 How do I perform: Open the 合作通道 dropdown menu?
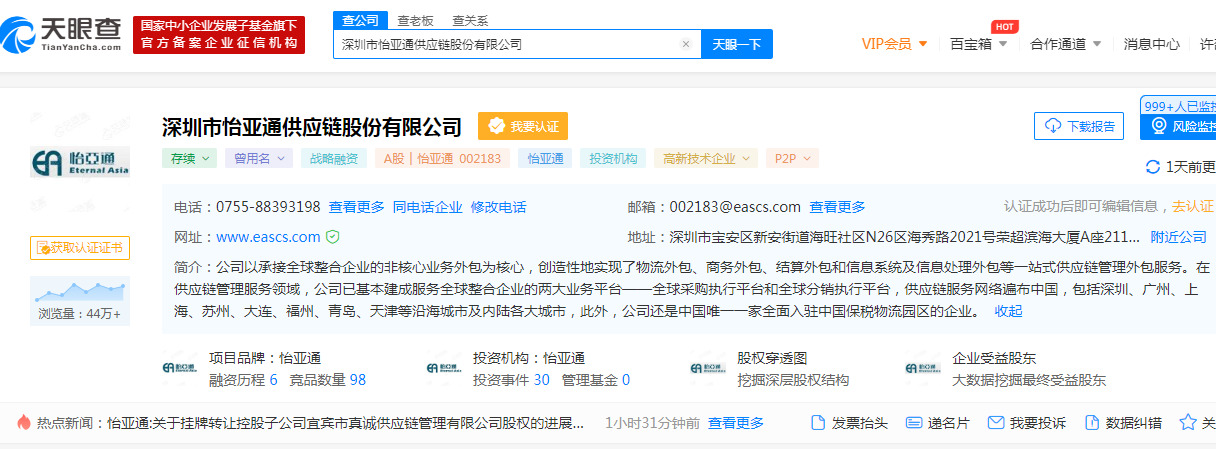point(1066,44)
